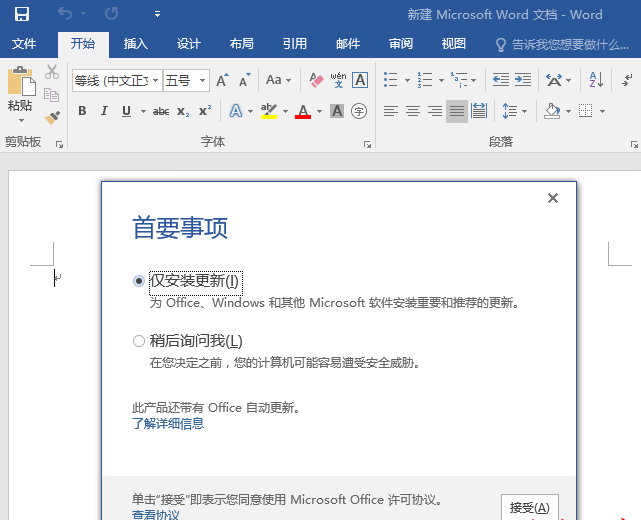
Task: Expand the Borders dropdown arrow
Action: (602, 111)
